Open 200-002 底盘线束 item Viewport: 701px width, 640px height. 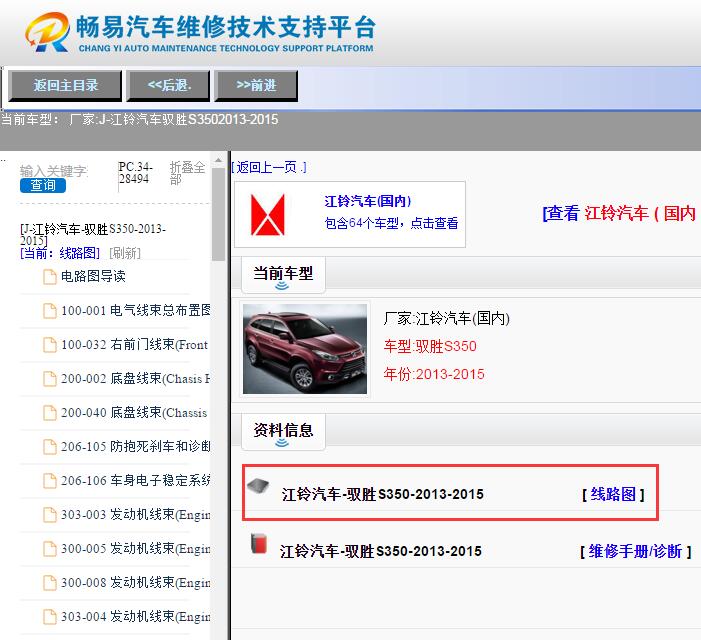tap(135, 379)
